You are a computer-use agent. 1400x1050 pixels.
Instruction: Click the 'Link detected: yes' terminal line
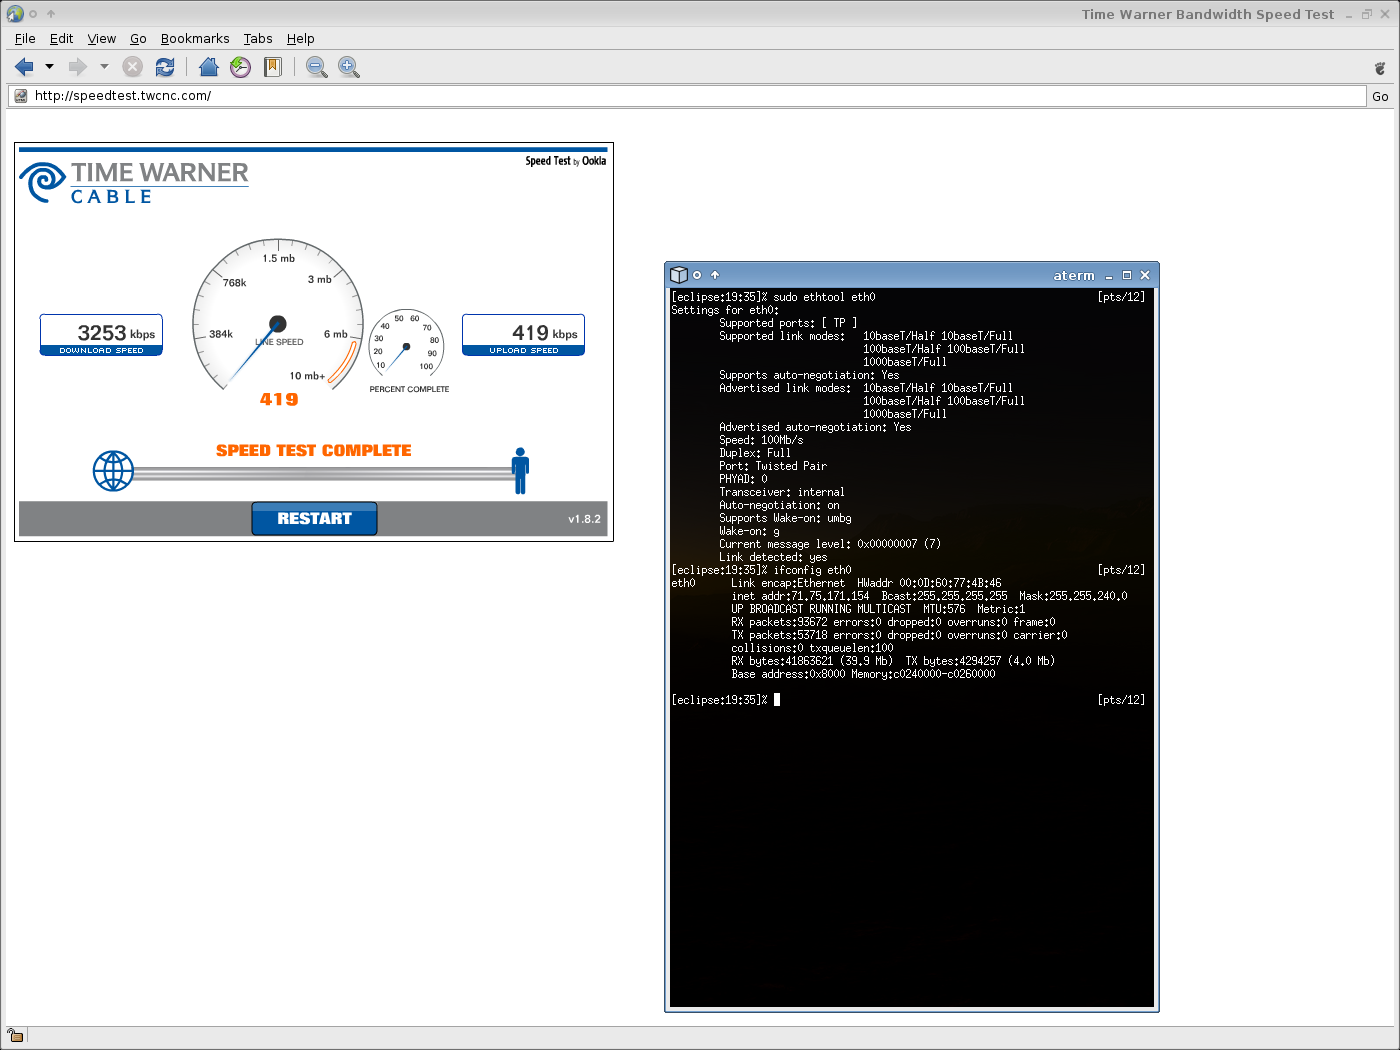(x=773, y=557)
